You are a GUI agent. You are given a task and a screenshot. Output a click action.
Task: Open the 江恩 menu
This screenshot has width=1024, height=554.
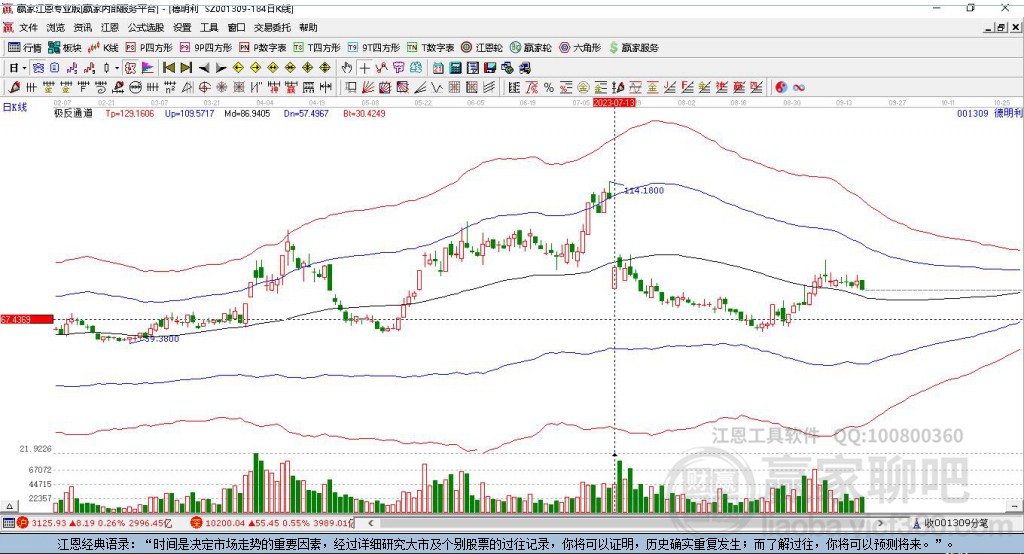click(110, 27)
